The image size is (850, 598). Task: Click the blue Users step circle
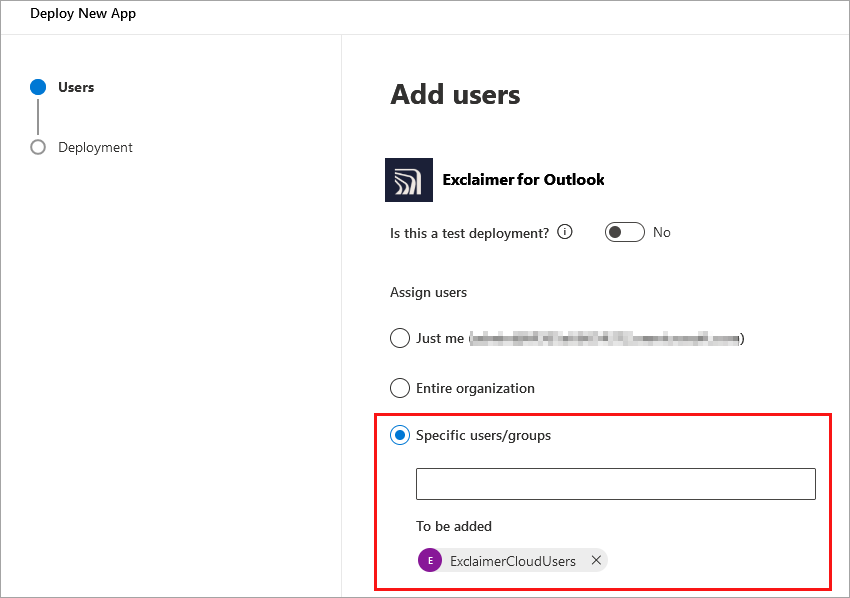coord(38,87)
